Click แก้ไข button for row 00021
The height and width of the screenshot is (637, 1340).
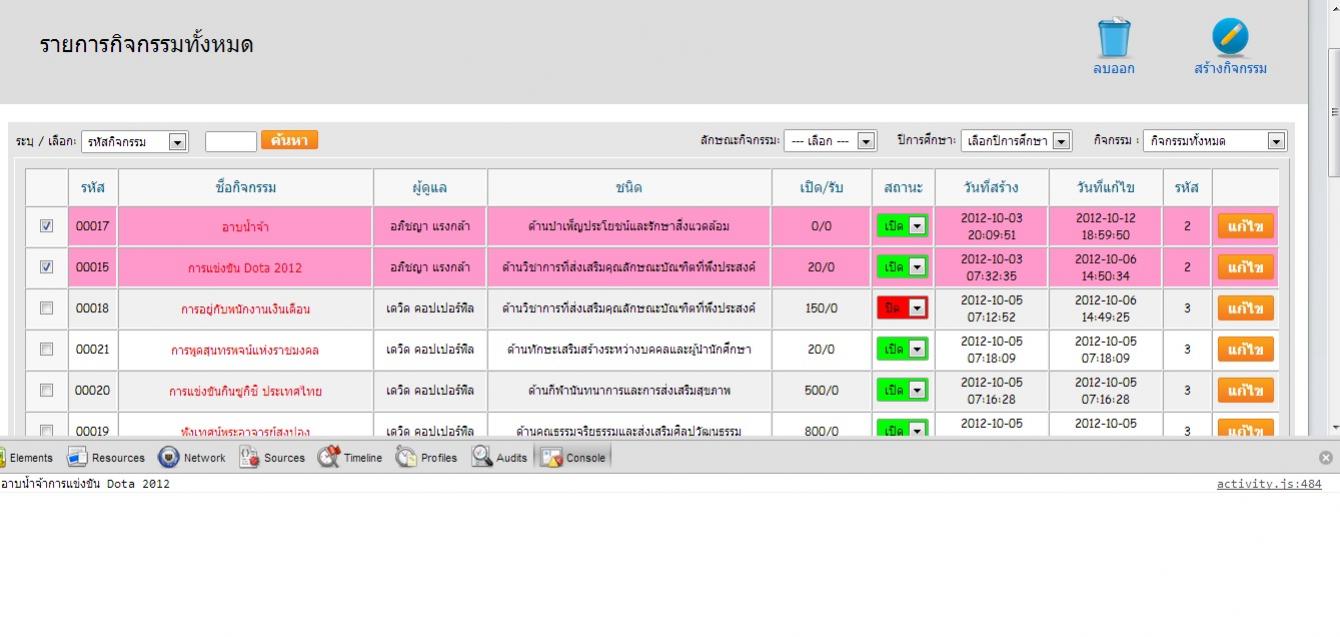click(x=1245, y=349)
